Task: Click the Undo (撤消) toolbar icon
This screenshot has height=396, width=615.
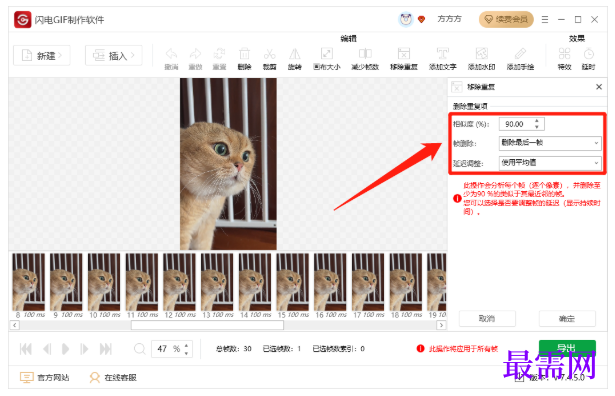Action: (171, 58)
